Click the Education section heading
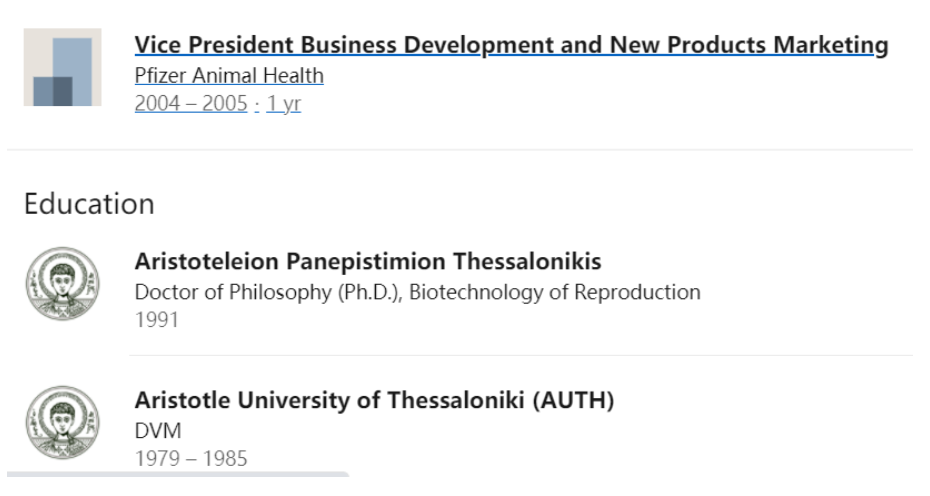Viewport: 930px width, 496px height. (89, 204)
